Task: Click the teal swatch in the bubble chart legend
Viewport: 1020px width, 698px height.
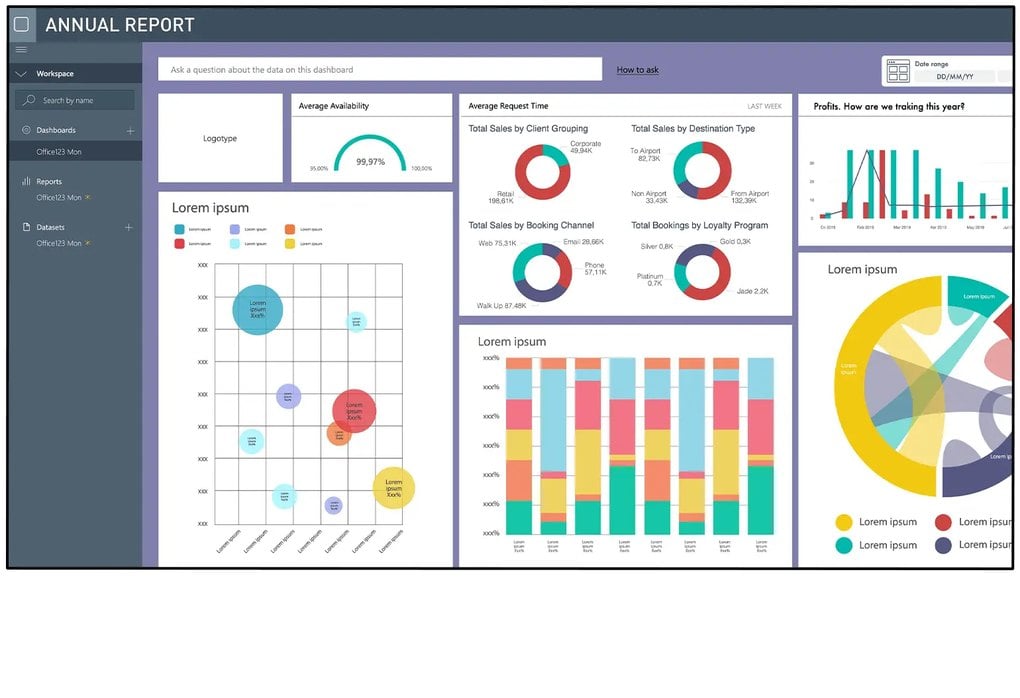Action: 180,229
